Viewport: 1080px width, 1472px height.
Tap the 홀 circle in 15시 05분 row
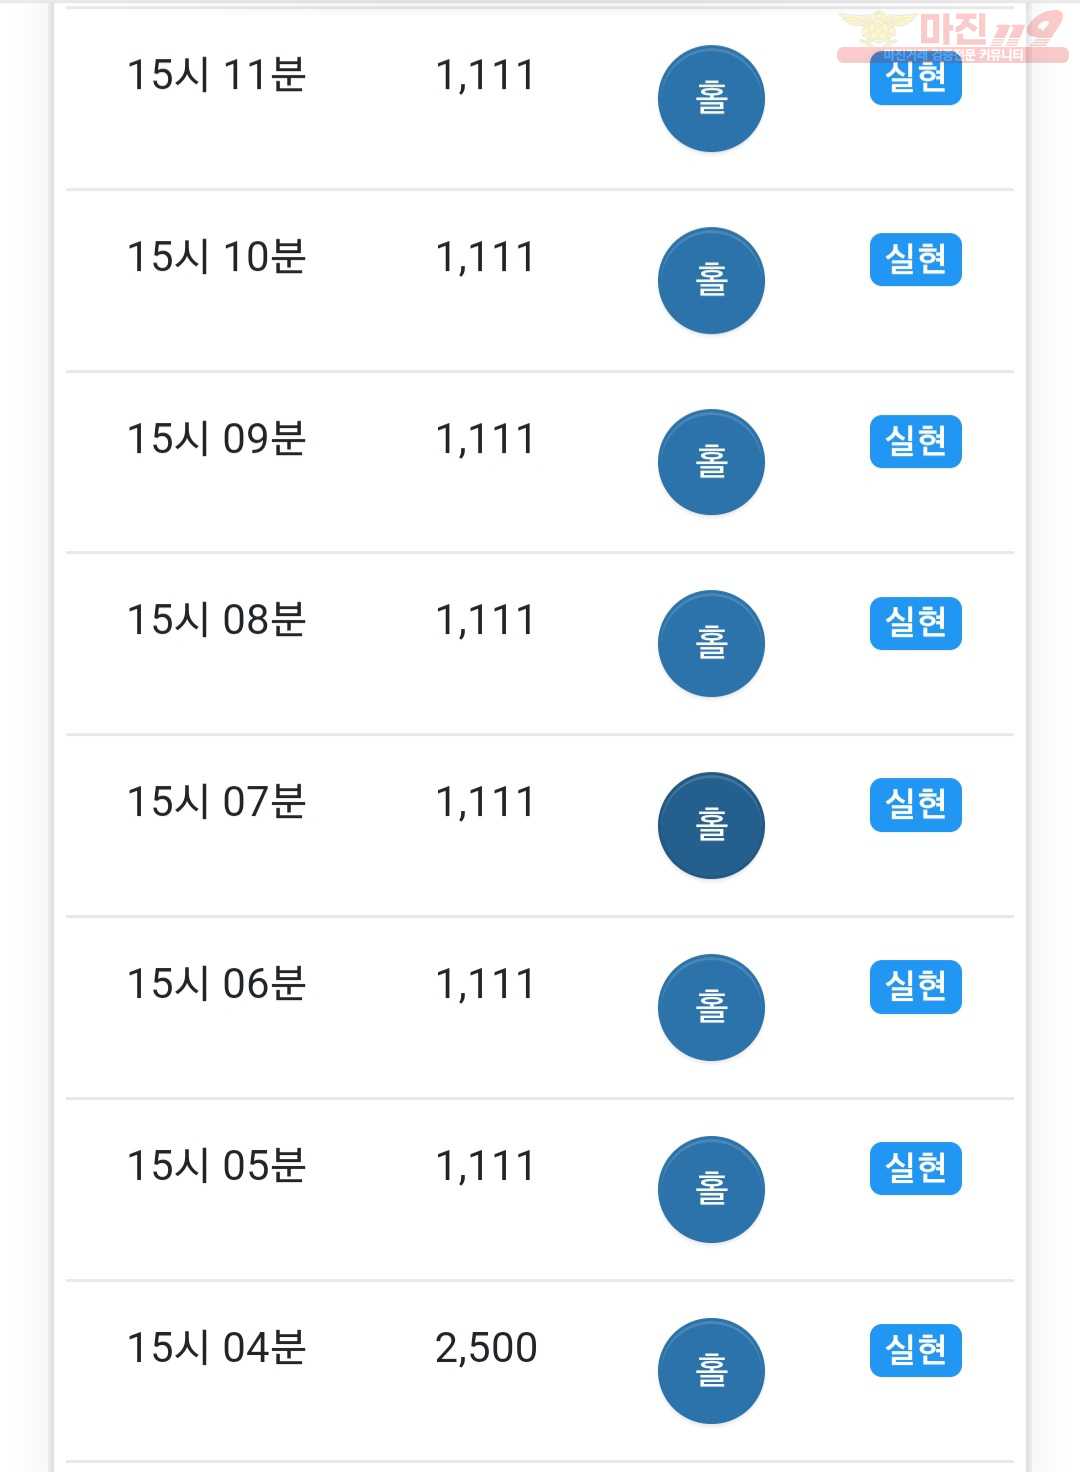711,1190
